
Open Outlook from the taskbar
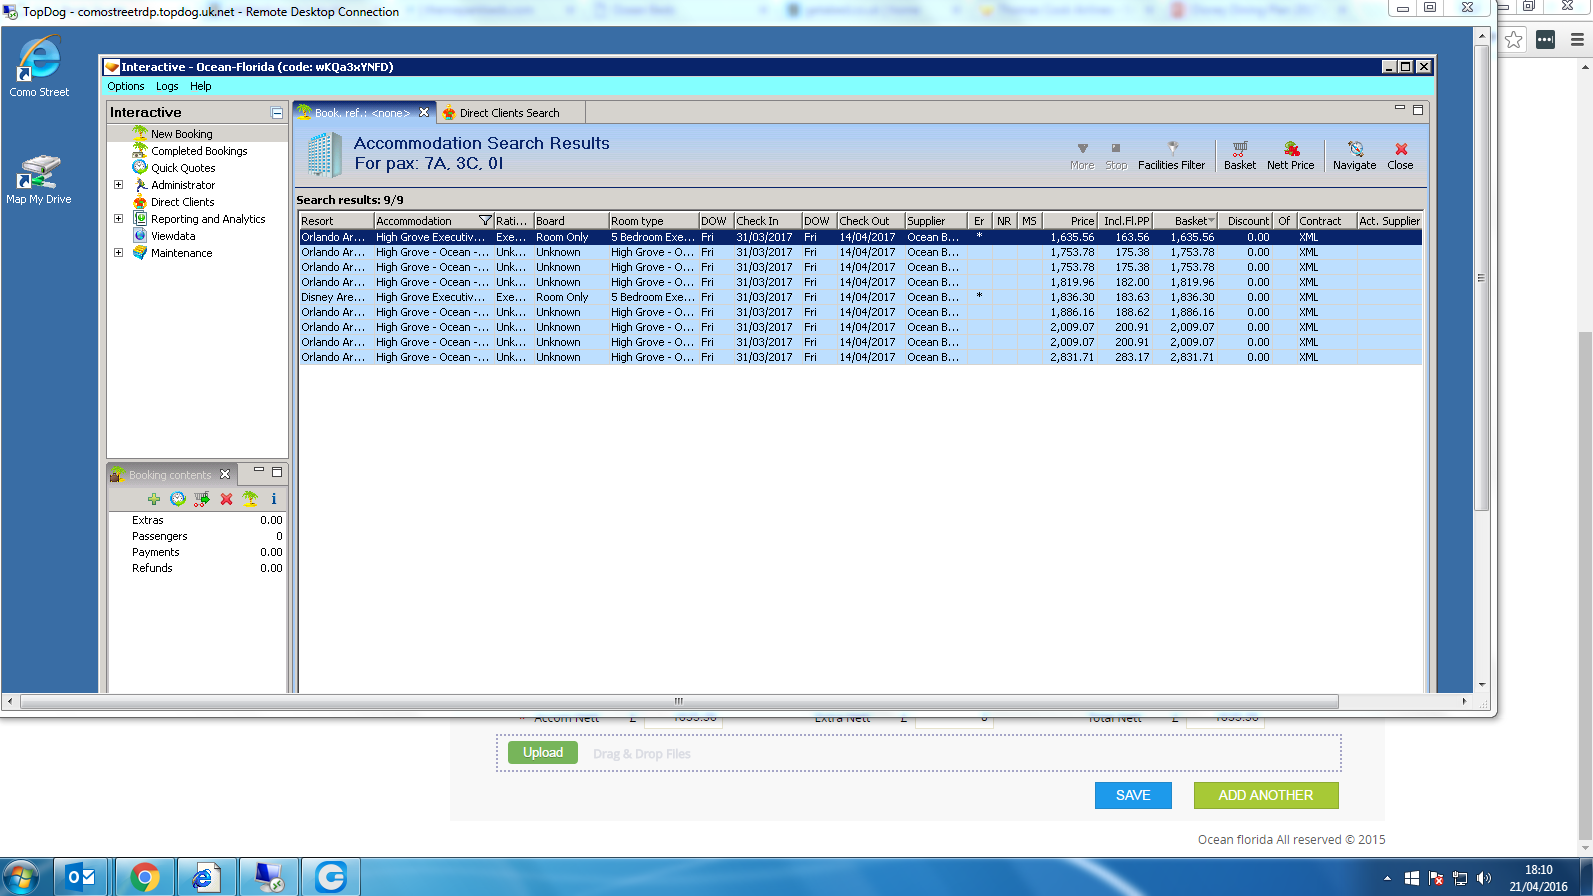coord(81,877)
